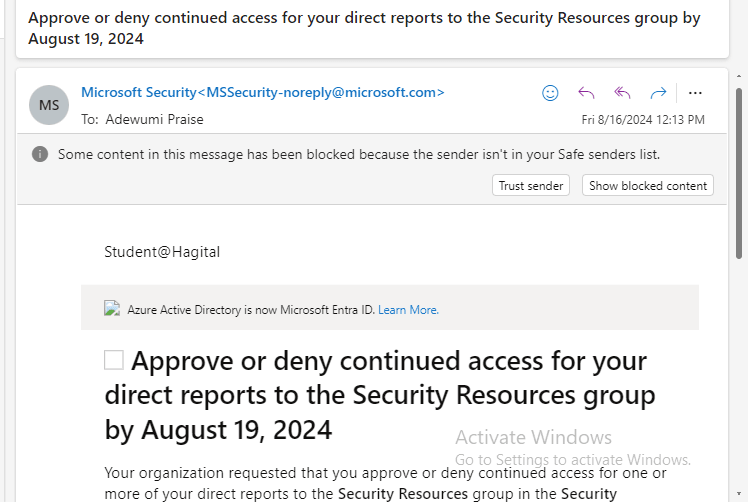This screenshot has width=748, height=502.
Task: Click the Reply all arrow icon
Action: [622, 93]
